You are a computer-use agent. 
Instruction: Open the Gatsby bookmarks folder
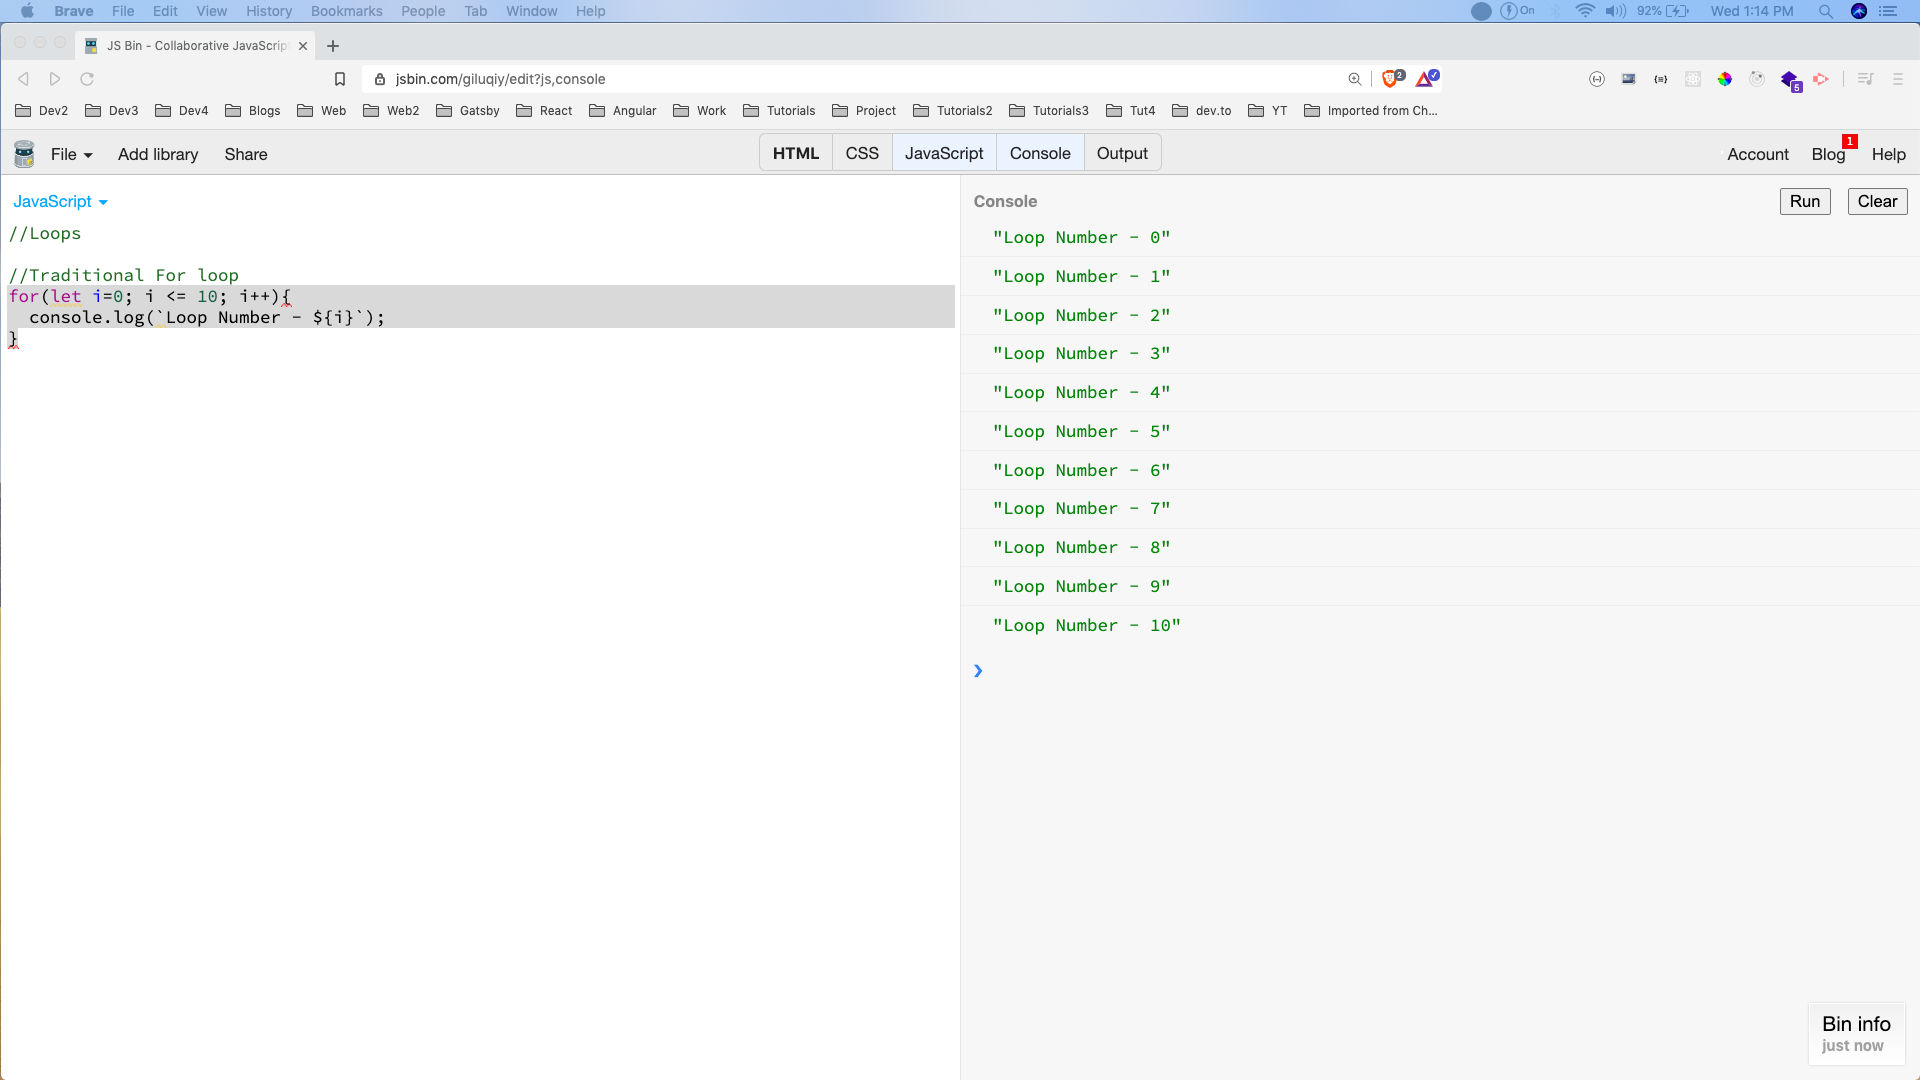467,111
